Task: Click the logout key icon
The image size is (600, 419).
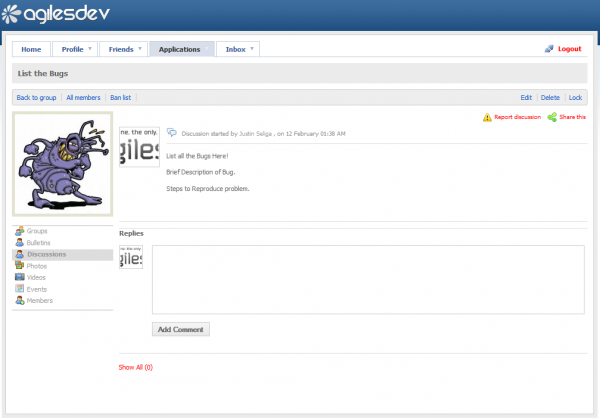Action: [549, 49]
